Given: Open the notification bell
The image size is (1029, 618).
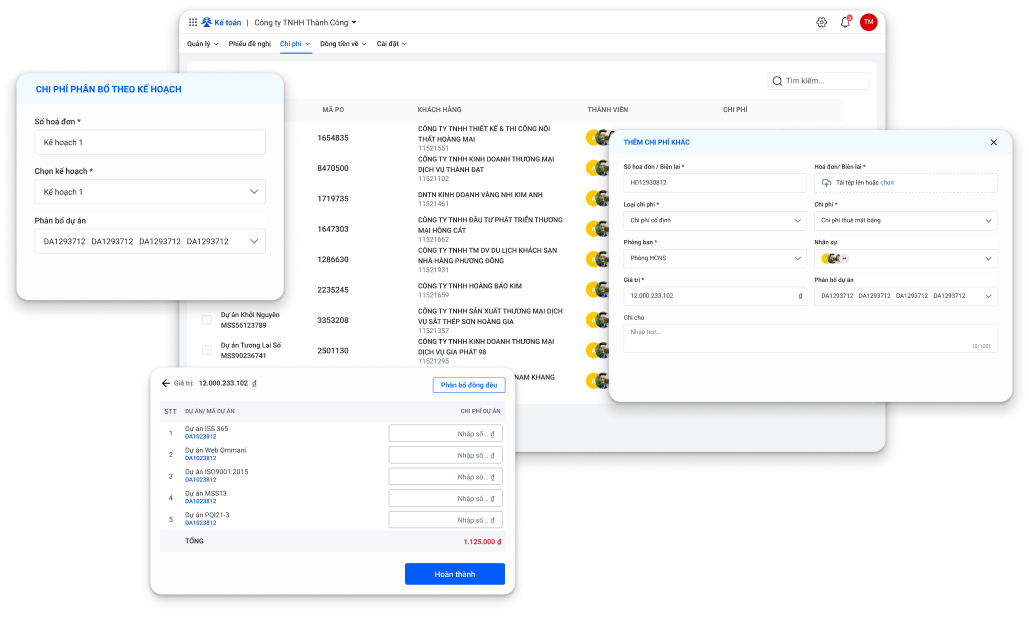Looking at the screenshot, I should click(845, 22).
